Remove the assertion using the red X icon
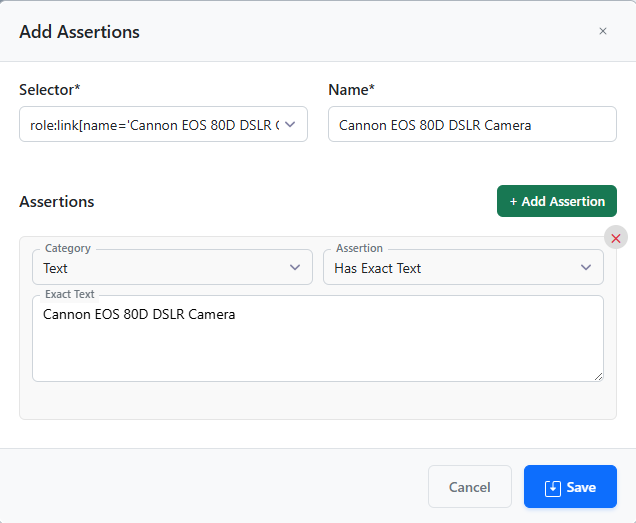The height and width of the screenshot is (523, 636). pos(616,238)
